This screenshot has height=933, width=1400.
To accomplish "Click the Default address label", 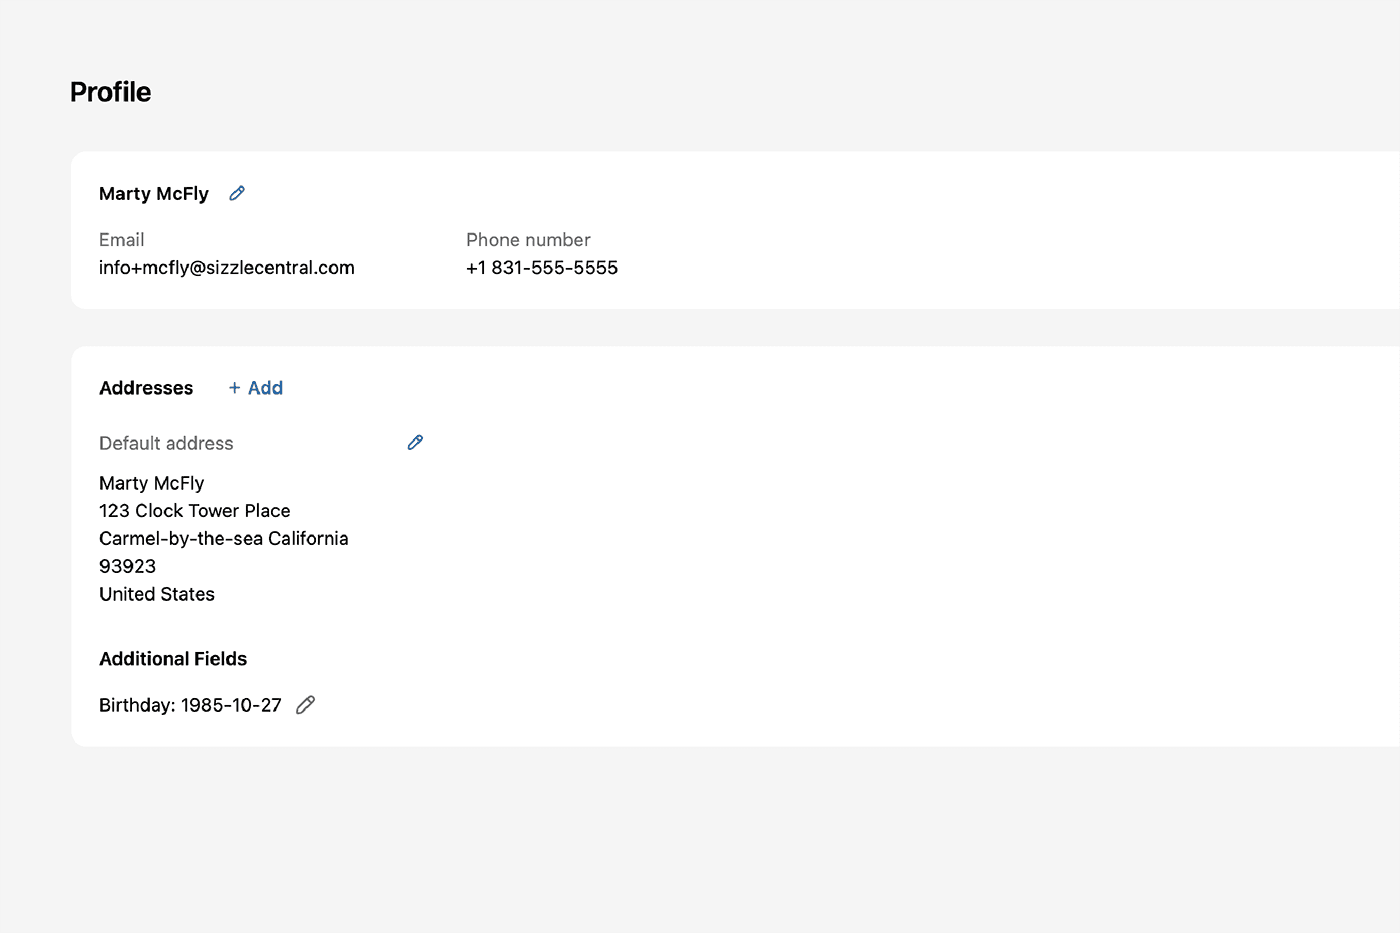I will point(166,443).
